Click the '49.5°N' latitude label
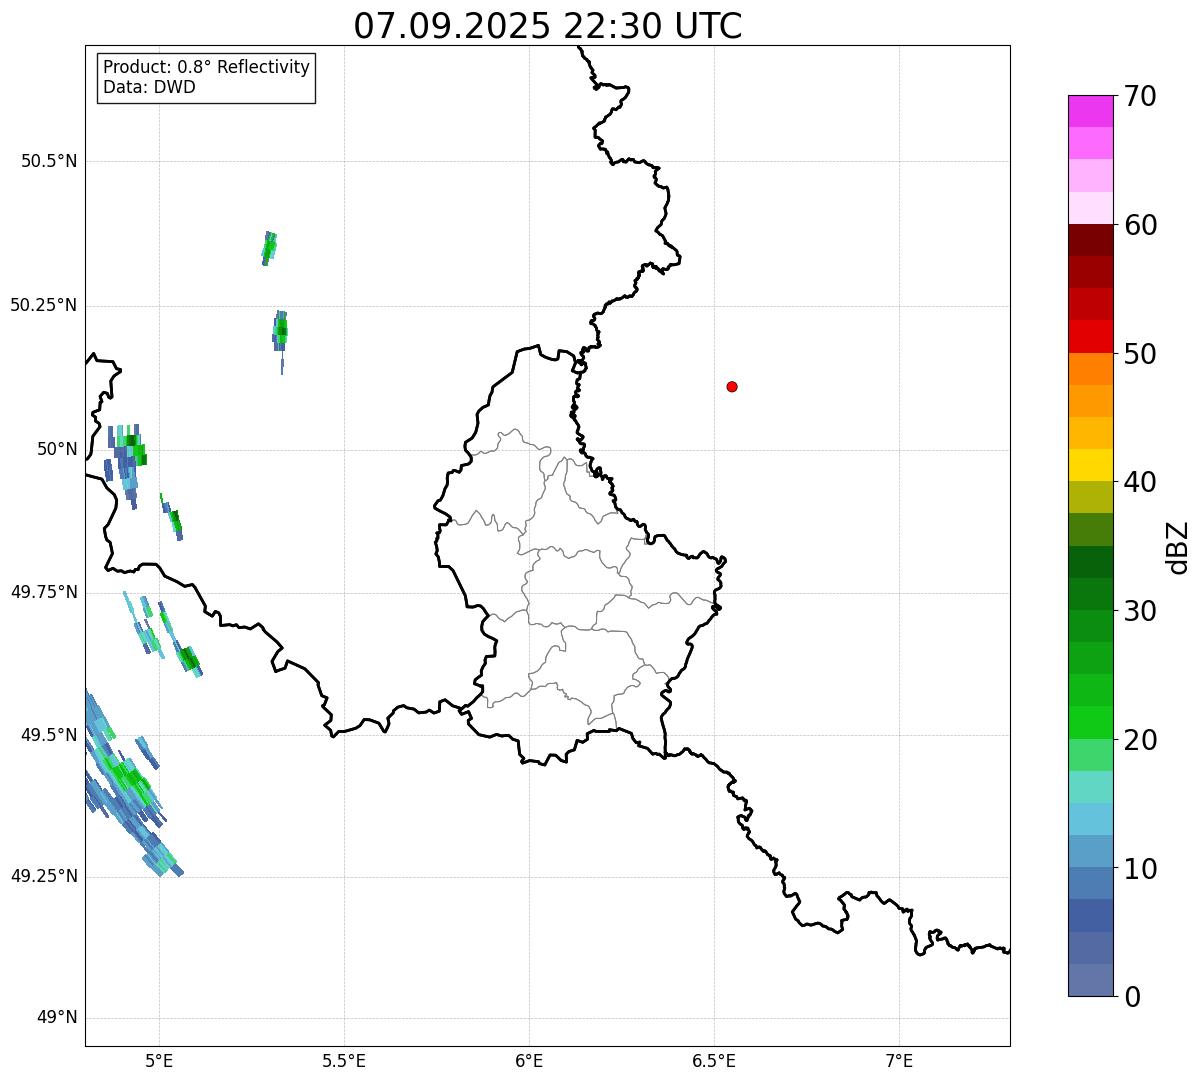The image size is (1202, 1081). point(49,735)
